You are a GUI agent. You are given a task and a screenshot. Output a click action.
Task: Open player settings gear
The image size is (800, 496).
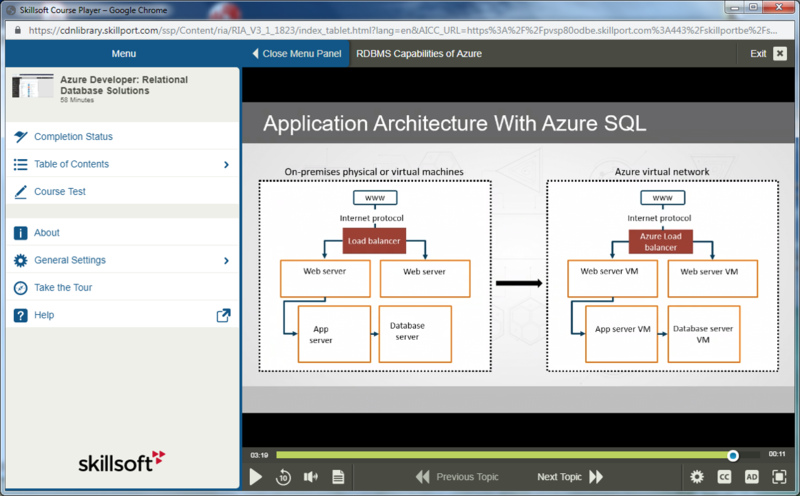pyautogui.click(x=696, y=477)
